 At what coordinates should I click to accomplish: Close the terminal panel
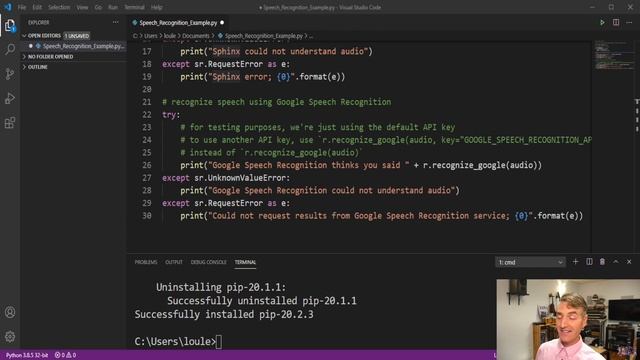(629, 262)
